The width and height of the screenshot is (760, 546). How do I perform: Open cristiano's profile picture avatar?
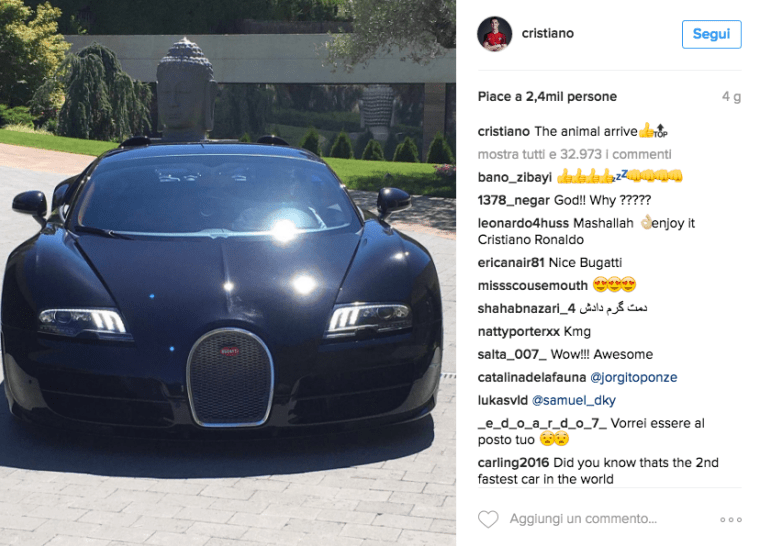pos(494,34)
